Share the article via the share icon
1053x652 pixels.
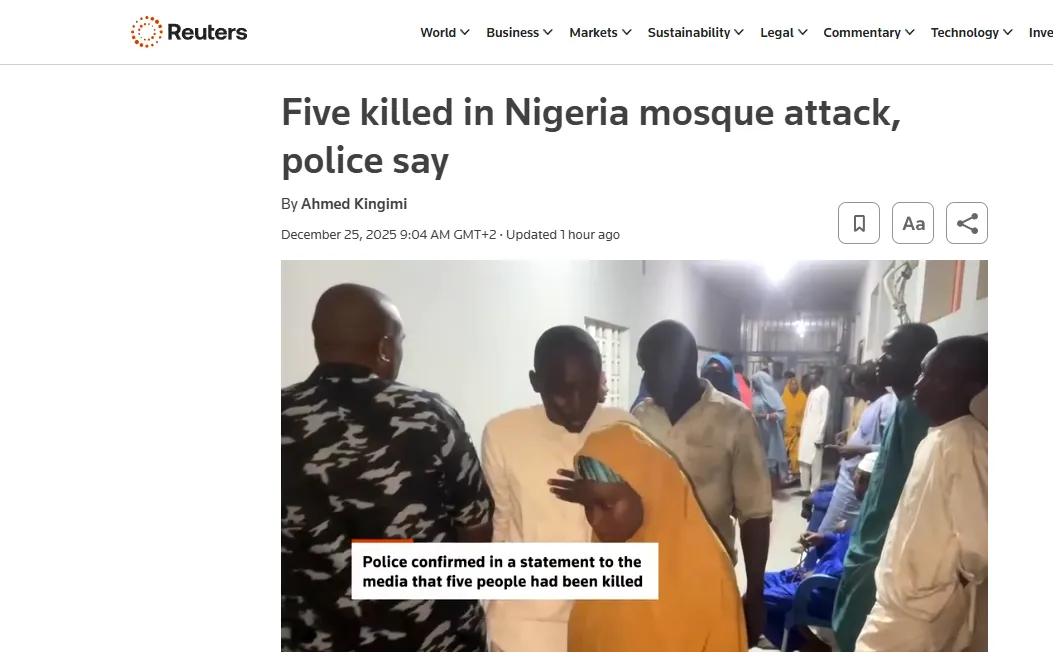point(967,223)
